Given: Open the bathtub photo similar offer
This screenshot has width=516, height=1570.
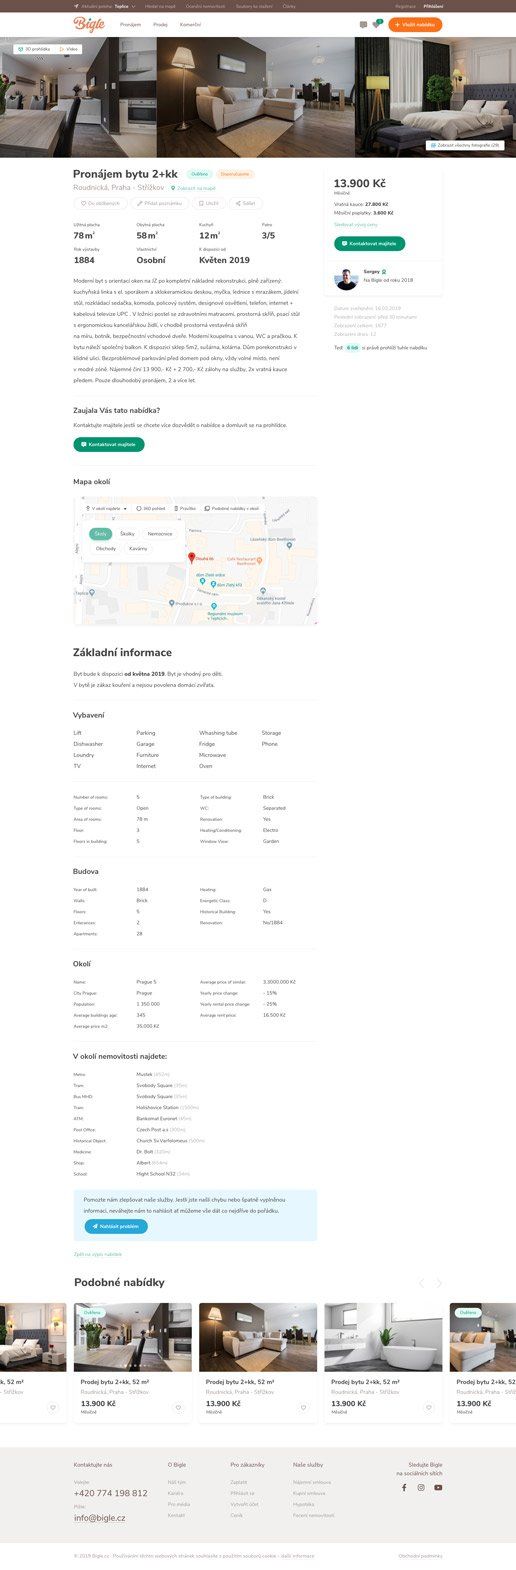Looking at the screenshot, I should [x=383, y=1337].
